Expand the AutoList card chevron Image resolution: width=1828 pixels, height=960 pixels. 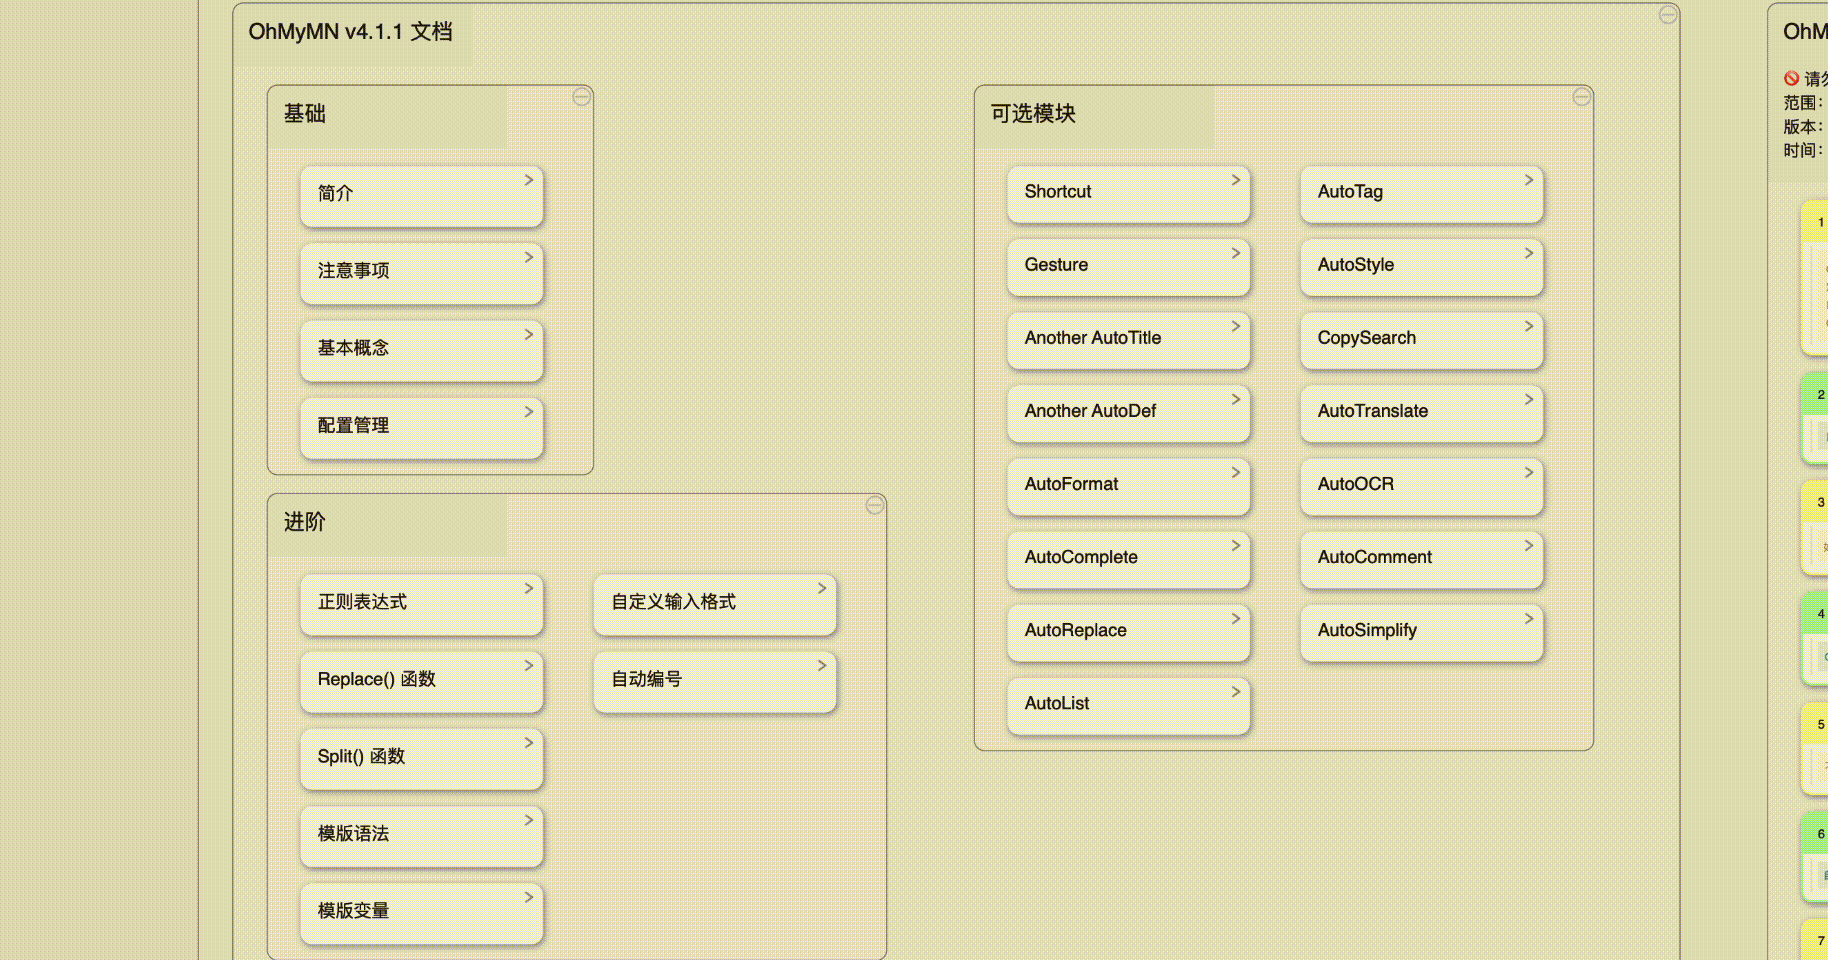coord(1236,691)
